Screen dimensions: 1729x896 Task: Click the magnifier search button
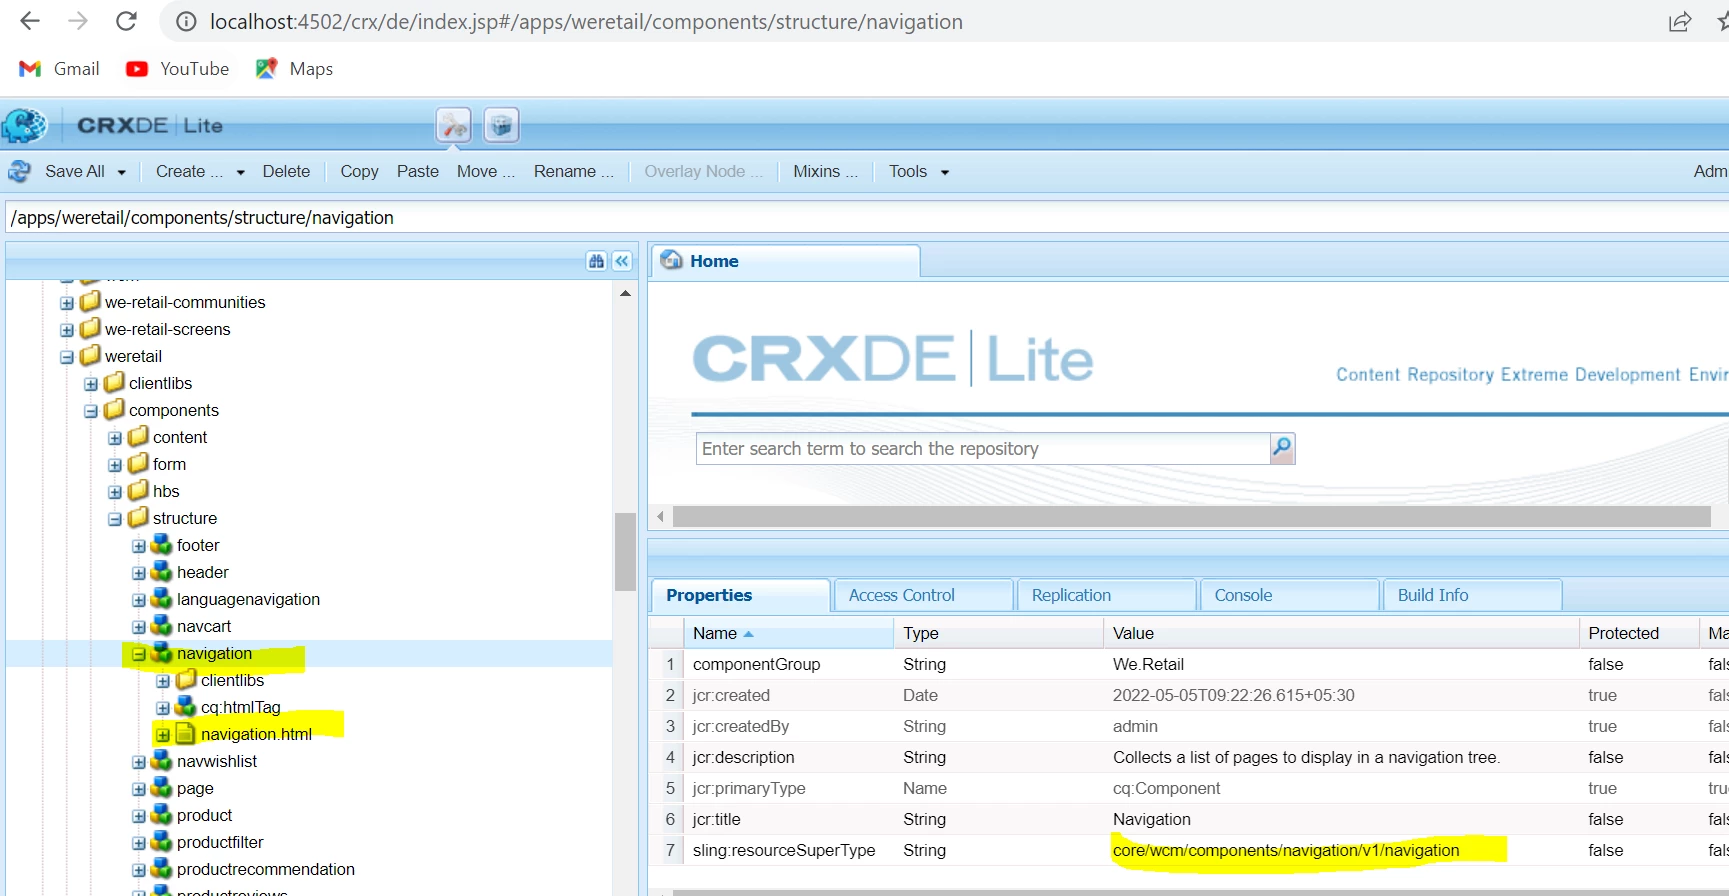tap(1282, 448)
